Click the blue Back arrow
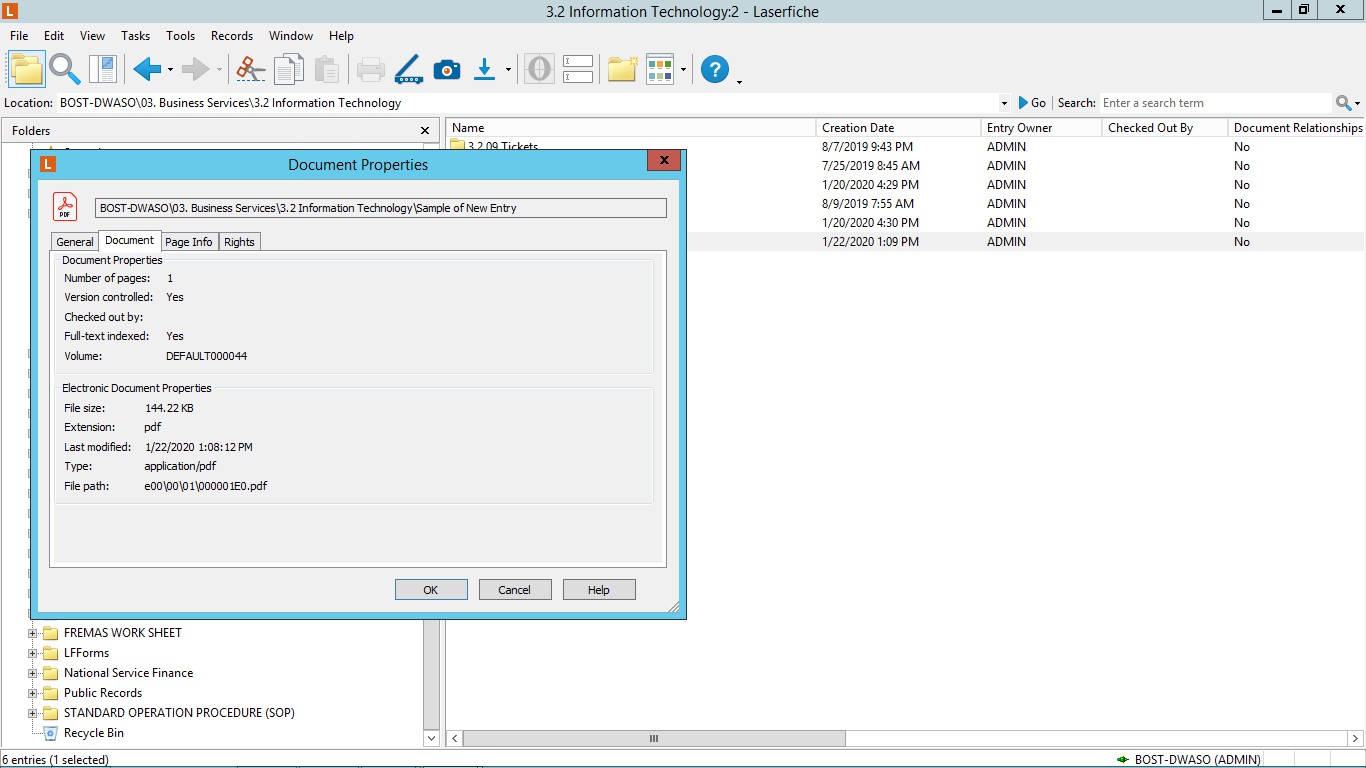1366x768 pixels. tap(147, 69)
